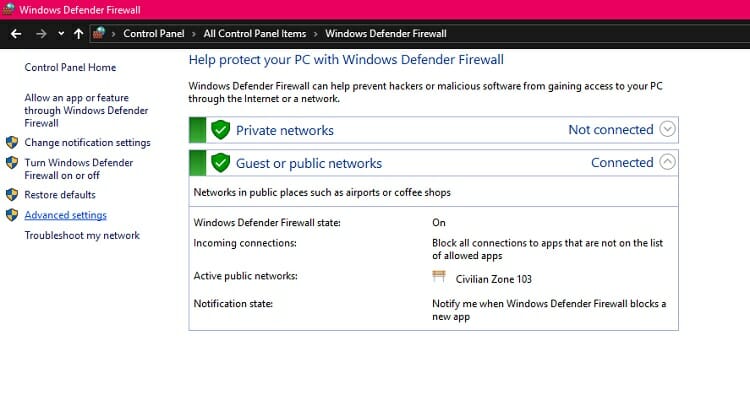Click the Back navigation arrow
Viewport: 750px width, 411px height.
[16, 34]
